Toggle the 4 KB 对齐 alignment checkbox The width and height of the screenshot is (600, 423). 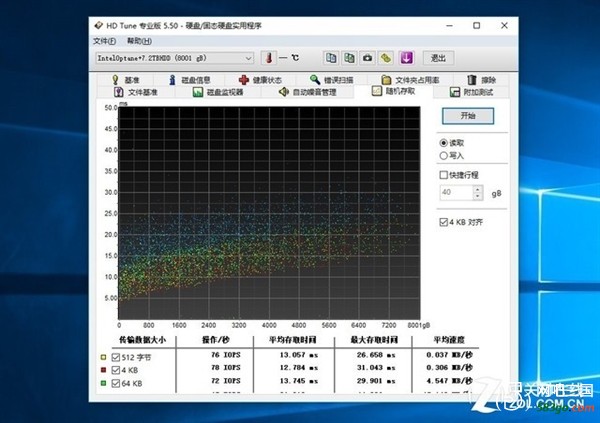click(443, 222)
